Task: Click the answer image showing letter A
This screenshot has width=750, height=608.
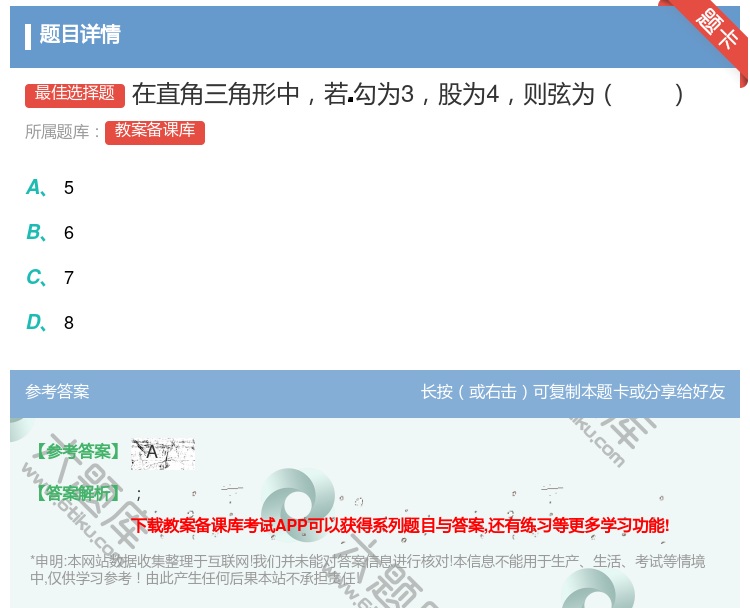Action: (163, 453)
